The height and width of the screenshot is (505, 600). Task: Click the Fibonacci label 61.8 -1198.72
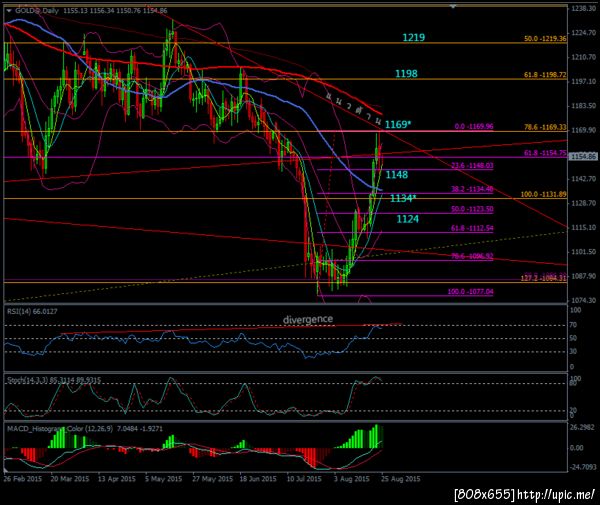click(545, 75)
